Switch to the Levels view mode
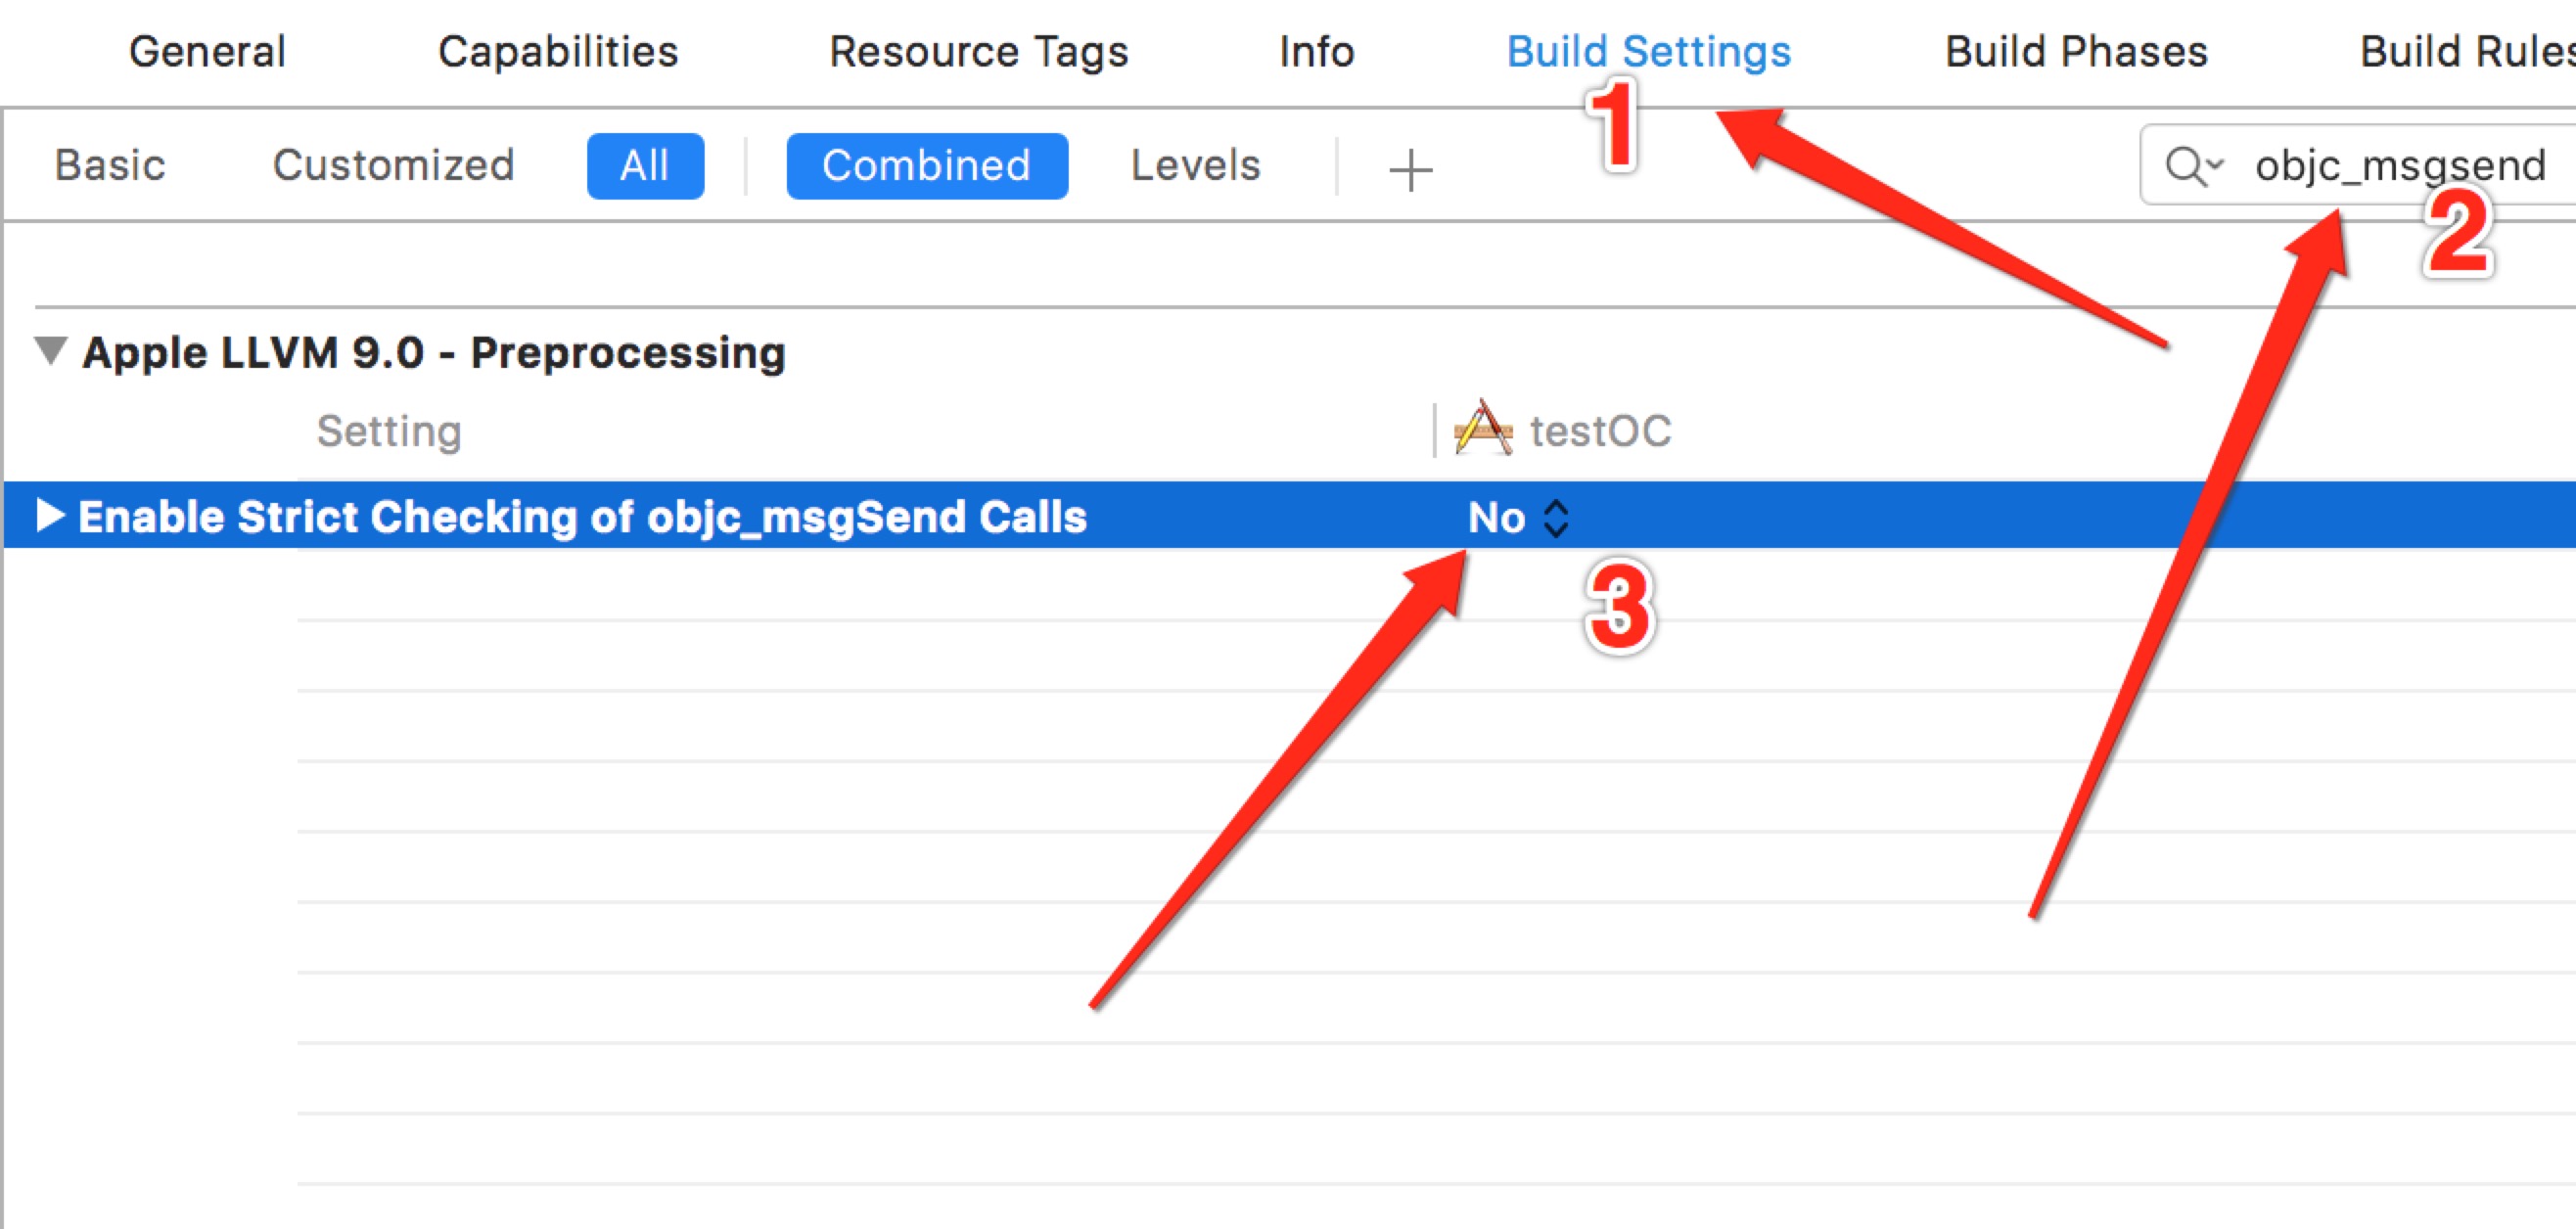2576x1229 pixels. point(1195,165)
